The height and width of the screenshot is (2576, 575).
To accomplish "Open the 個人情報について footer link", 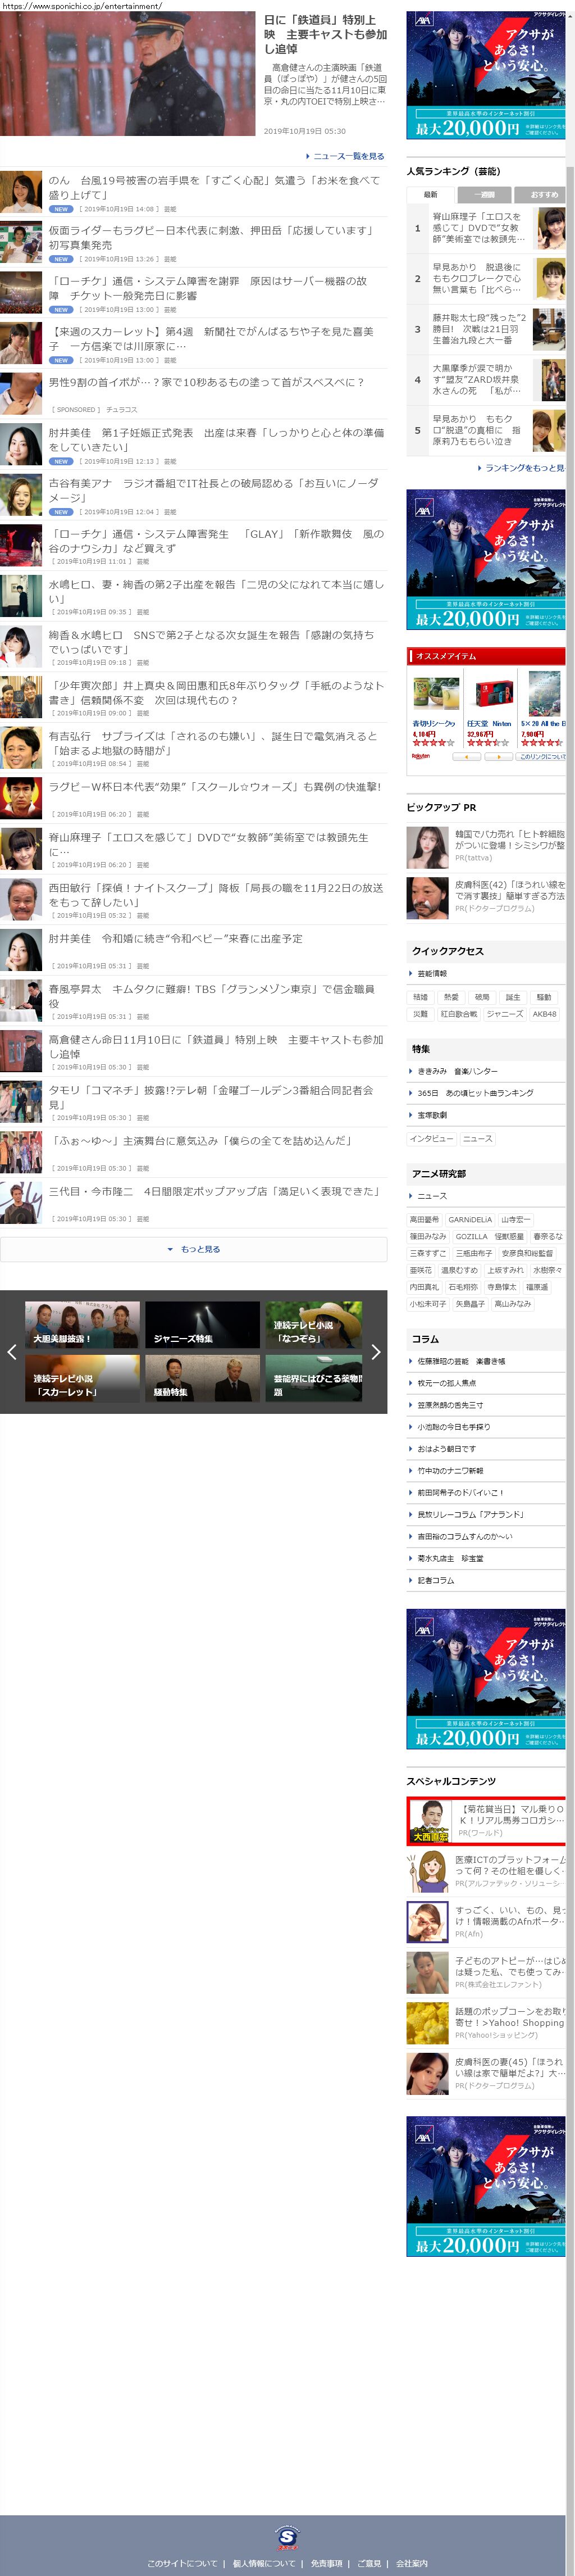I will pos(264,2563).
